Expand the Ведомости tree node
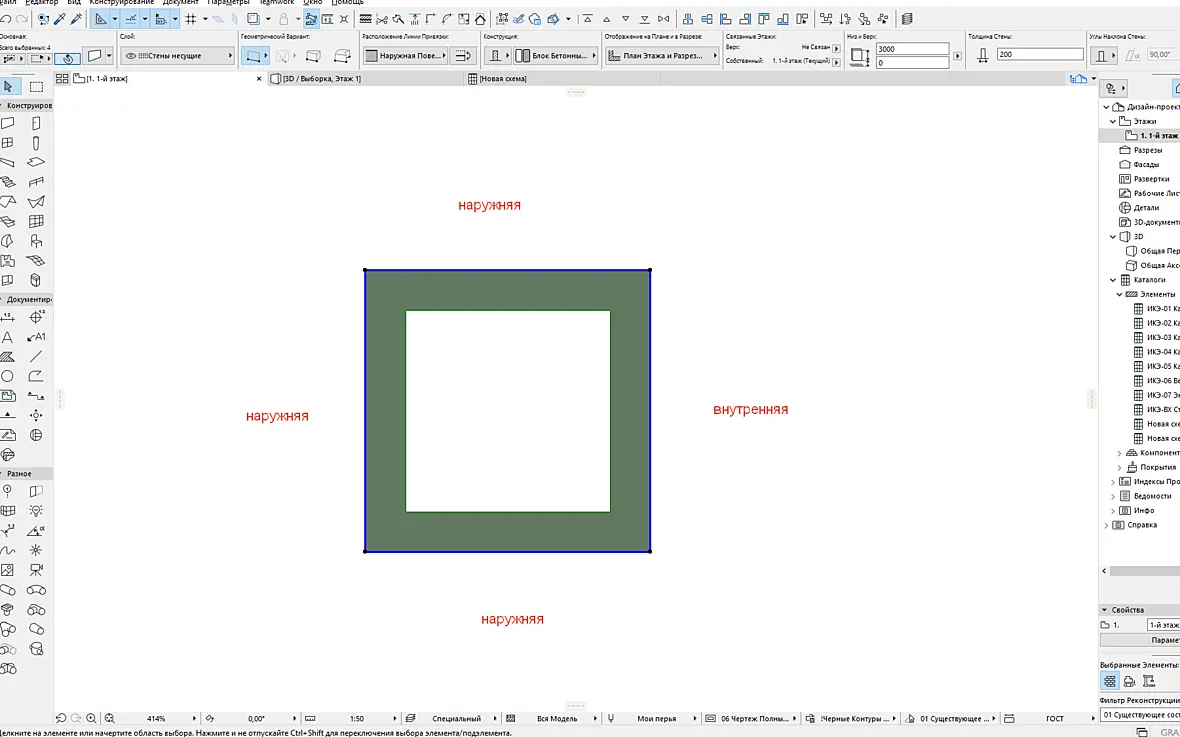 (x=1113, y=496)
